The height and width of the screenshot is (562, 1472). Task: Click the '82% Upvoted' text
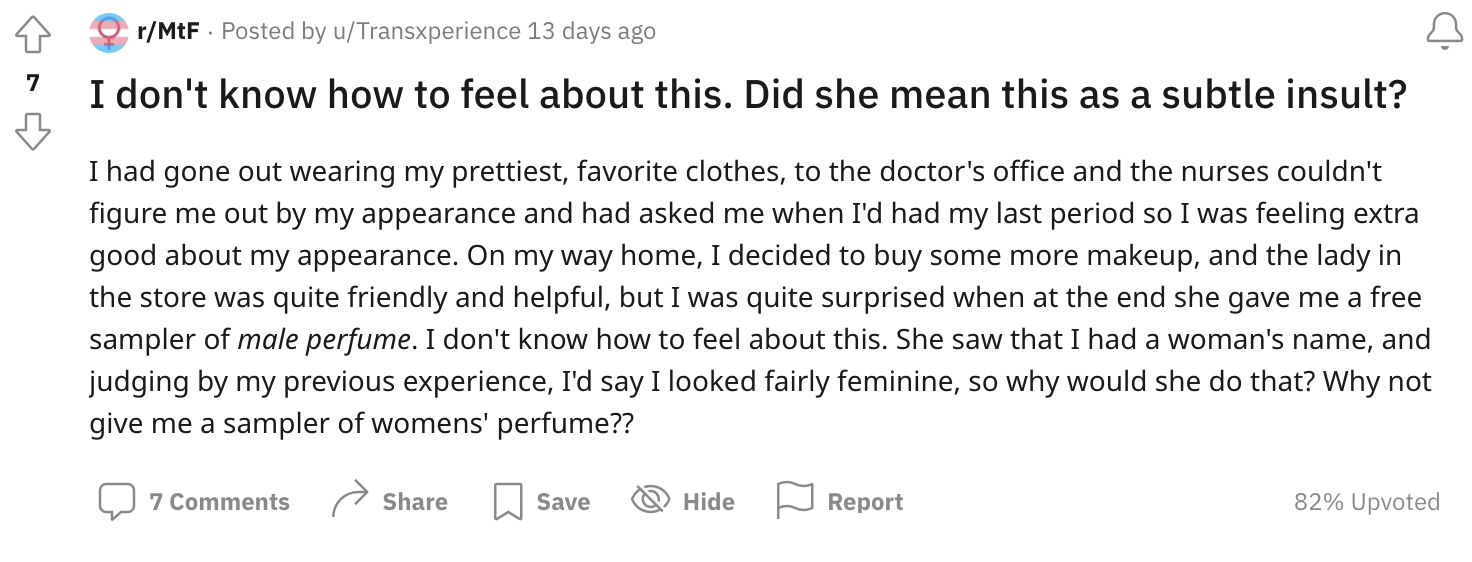(1367, 502)
